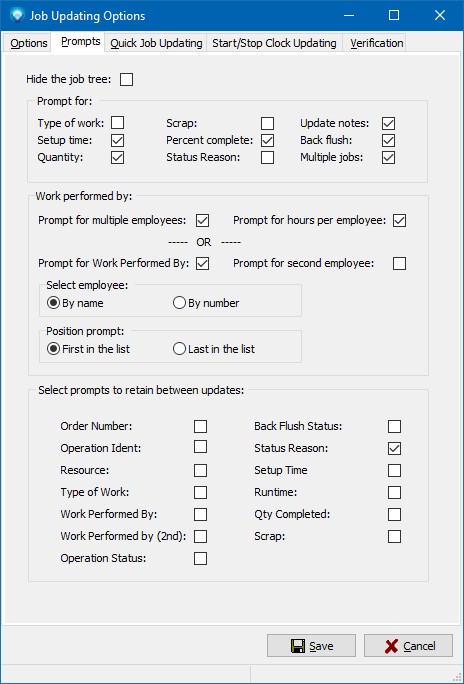Disable the Update notes prompt

[388, 123]
